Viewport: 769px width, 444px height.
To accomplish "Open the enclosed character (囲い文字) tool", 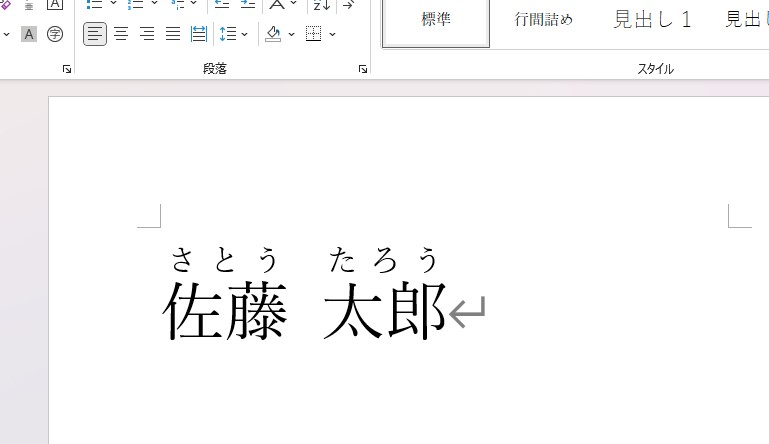I will tap(55, 34).
